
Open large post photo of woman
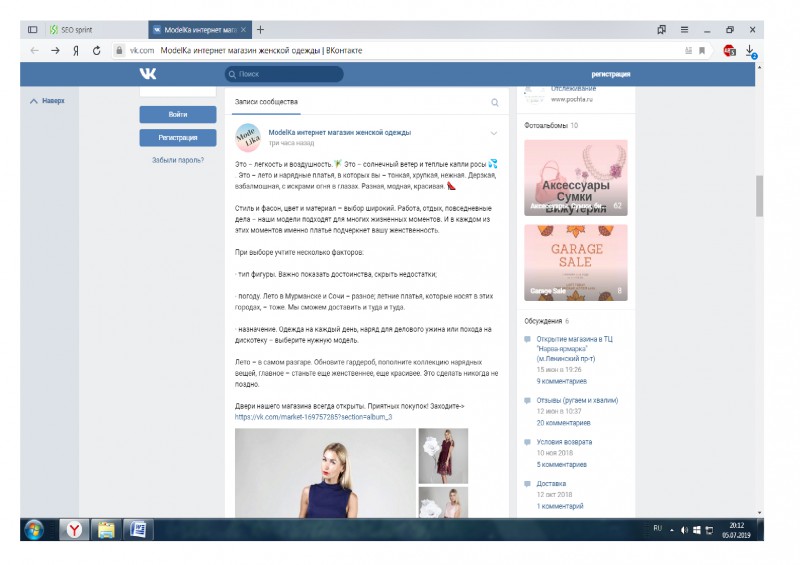[x=326, y=473]
